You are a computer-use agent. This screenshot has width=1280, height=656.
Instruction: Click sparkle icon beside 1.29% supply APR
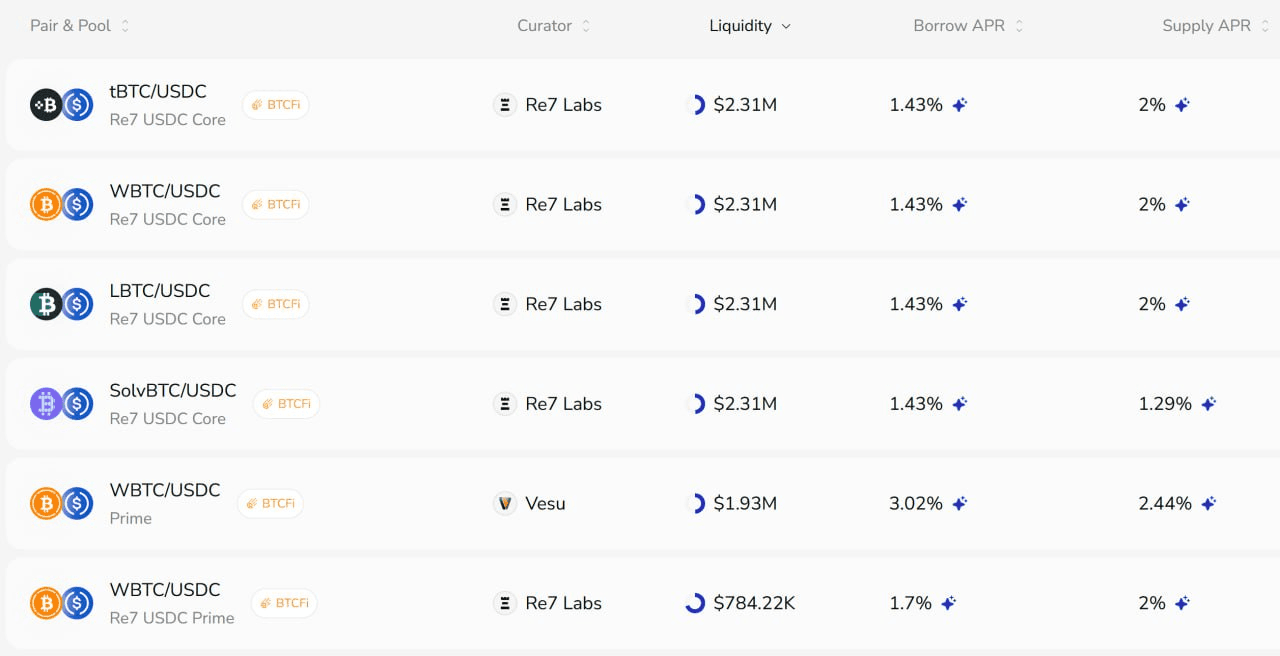[x=1209, y=404]
